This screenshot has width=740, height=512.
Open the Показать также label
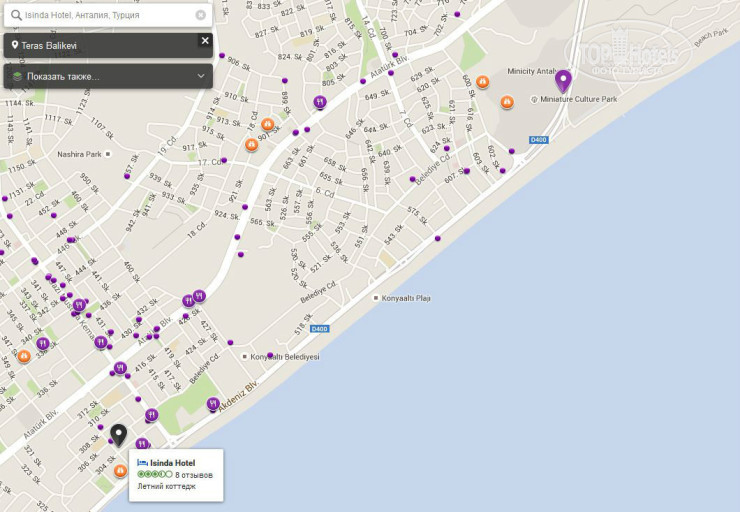coord(63,76)
